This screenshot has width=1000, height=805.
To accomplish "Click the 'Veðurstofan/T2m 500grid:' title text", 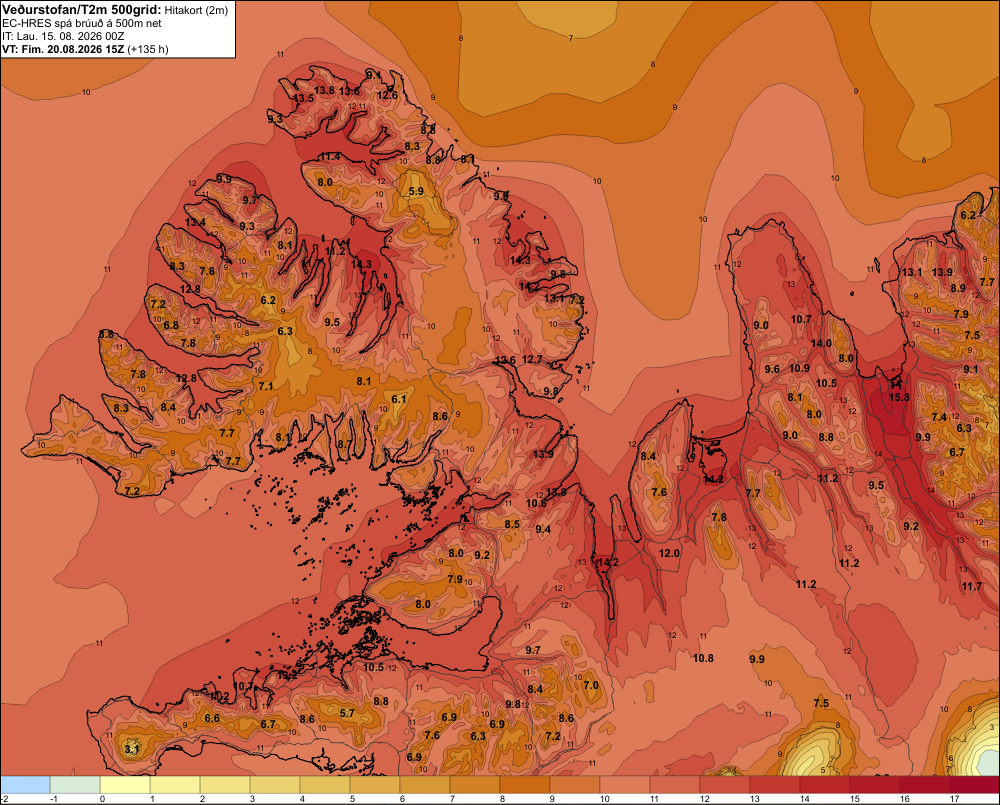I will [x=82, y=9].
